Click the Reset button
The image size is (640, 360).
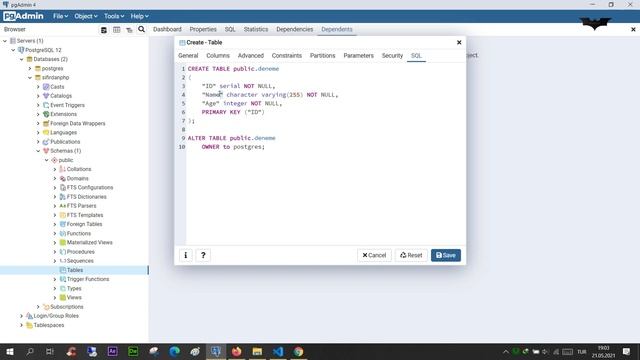[x=411, y=255]
